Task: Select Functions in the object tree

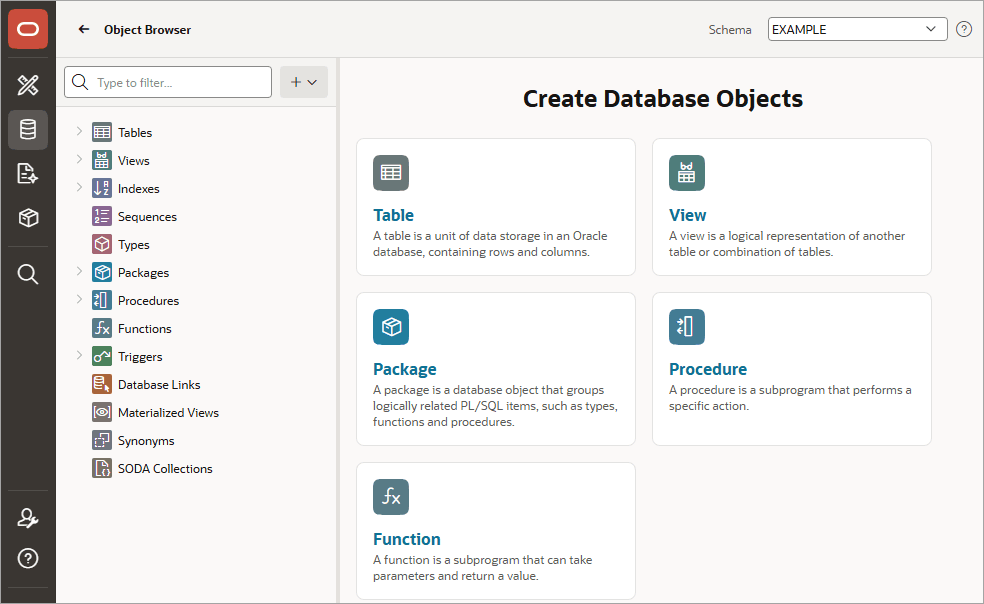Action: coord(144,328)
